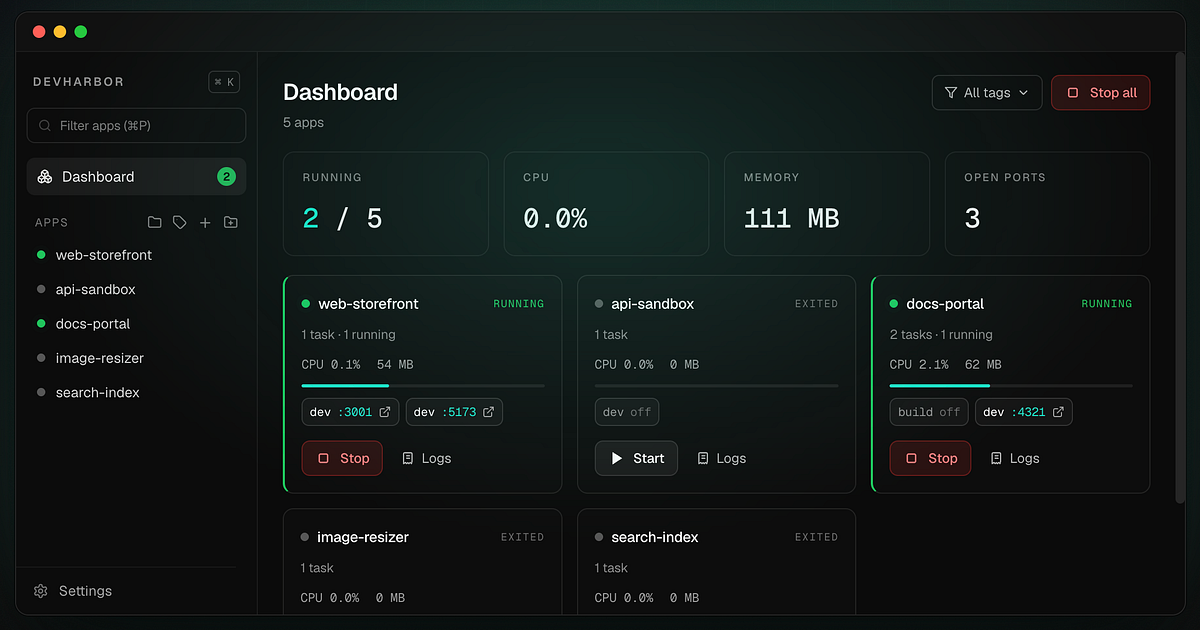Click the search magnifier icon in filter box
This screenshot has width=1200, height=630.
(45, 126)
